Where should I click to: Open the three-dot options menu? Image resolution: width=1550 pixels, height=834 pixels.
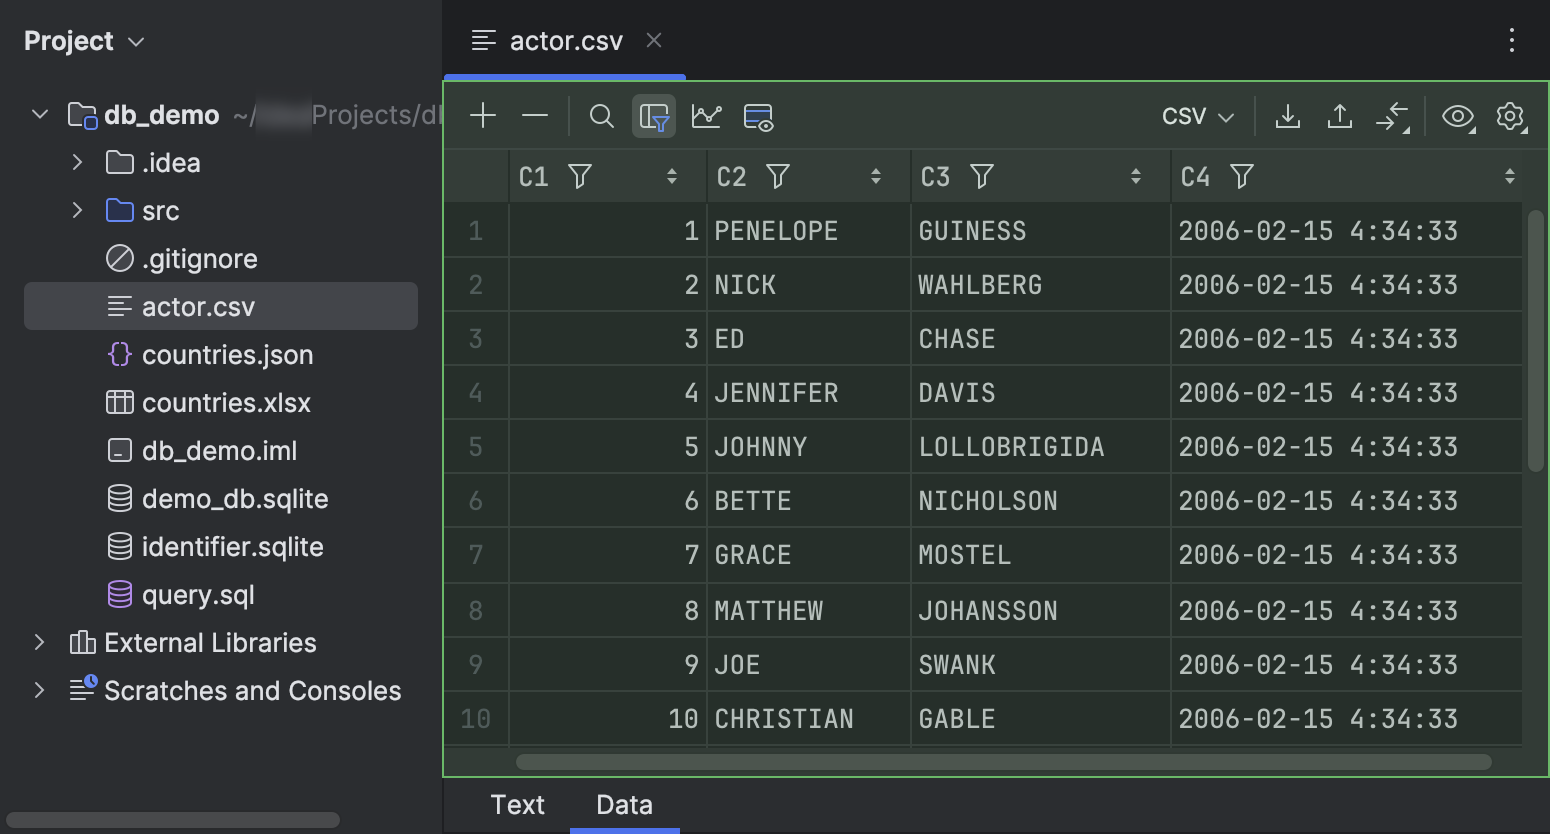tap(1512, 40)
